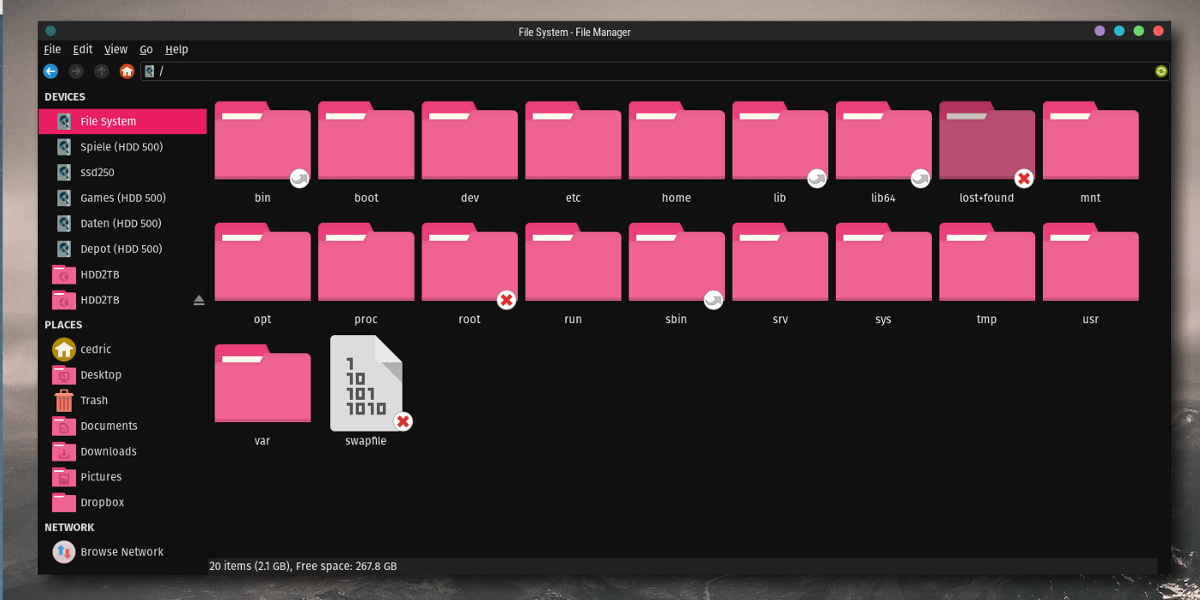
Task: Click the path bar showing /
Action: point(655,71)
